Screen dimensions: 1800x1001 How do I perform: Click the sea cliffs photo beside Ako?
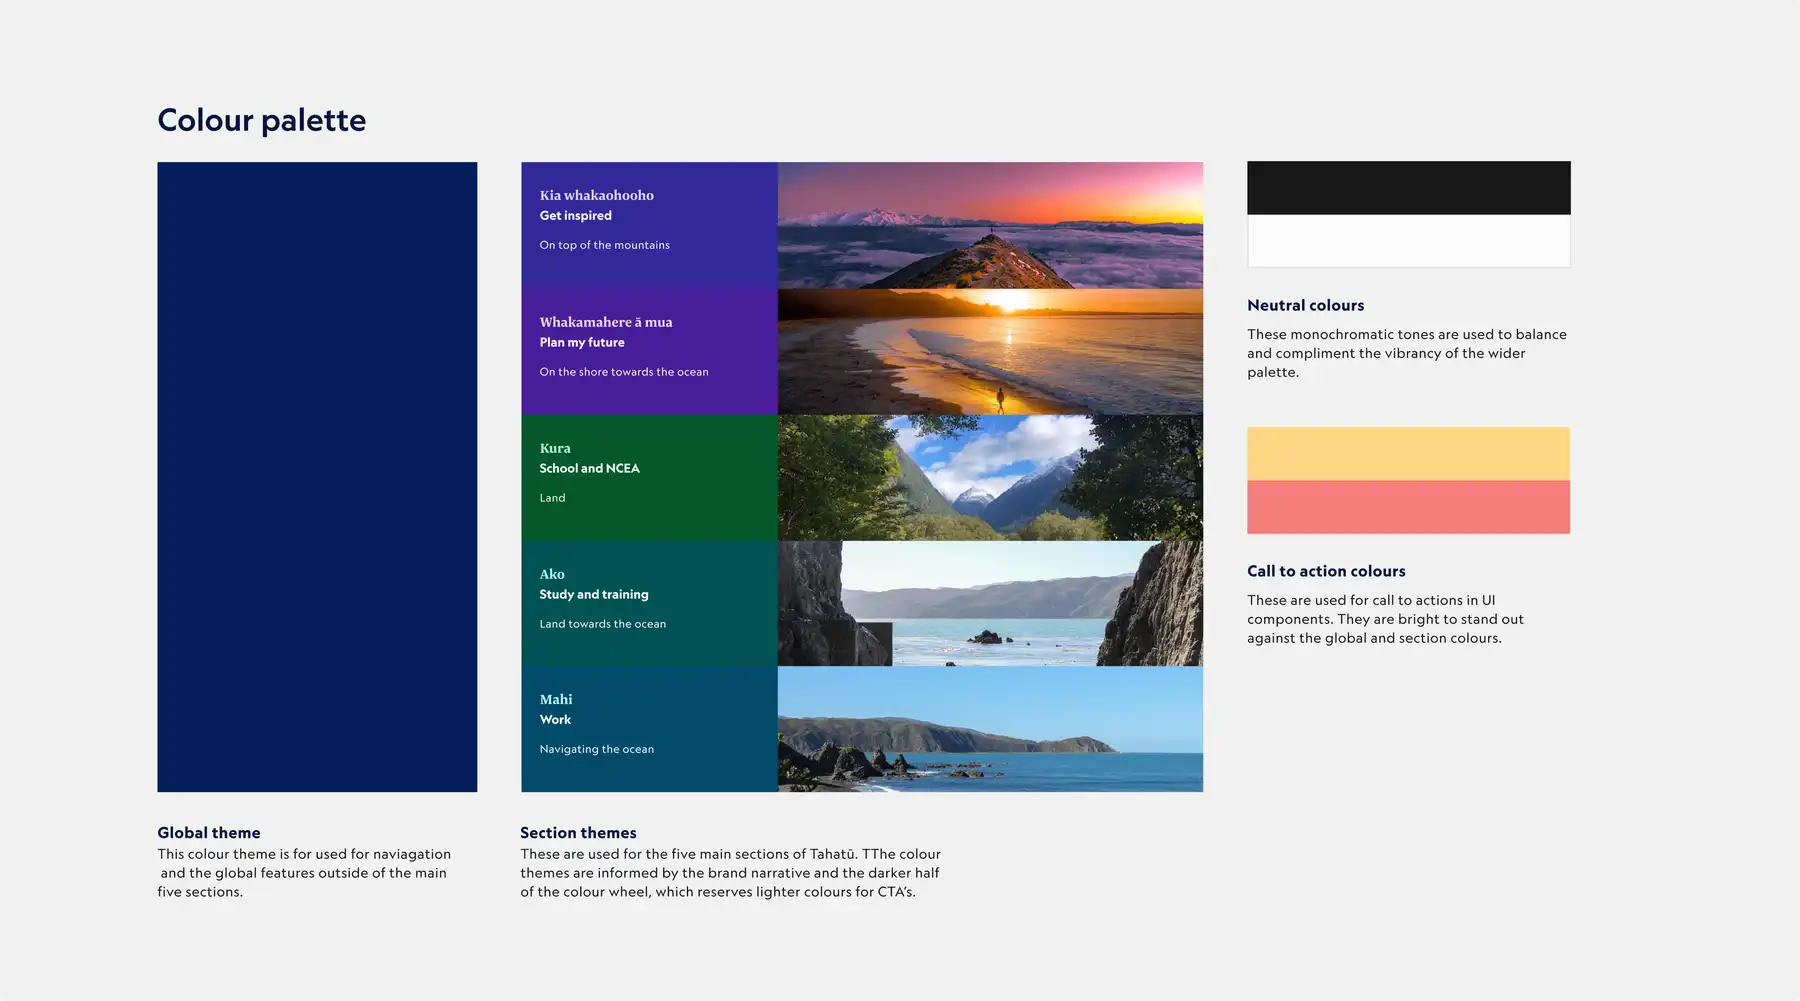click(990, 604)
